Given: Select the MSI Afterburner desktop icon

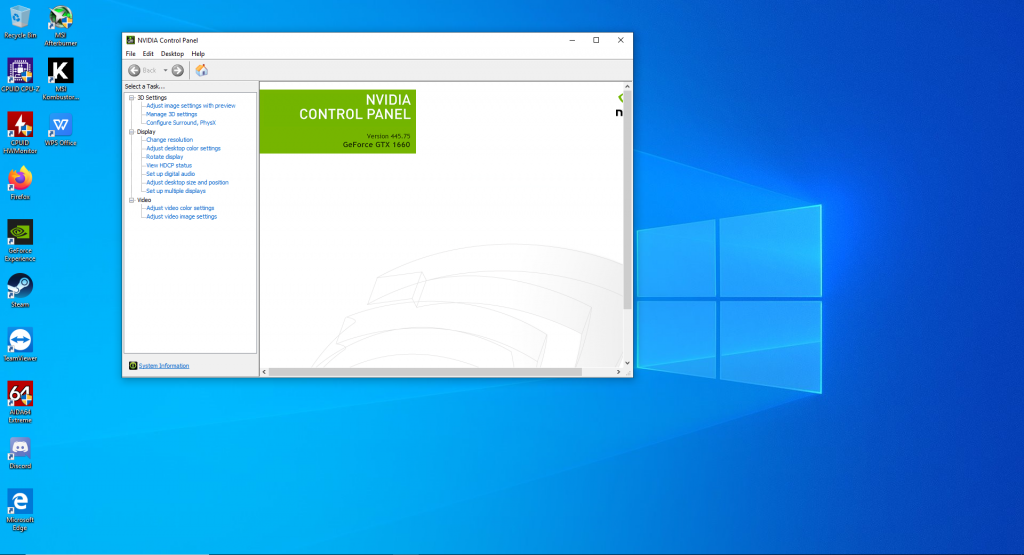Looking at the screenshot, I should pos(61,26).
